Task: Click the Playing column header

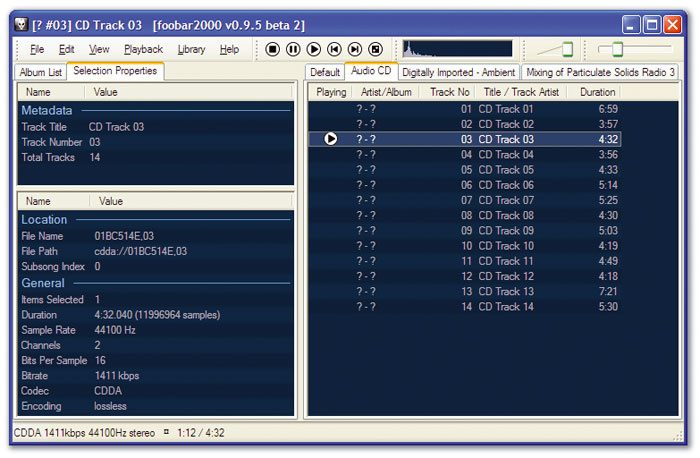Action: click(x=331, y=92)
